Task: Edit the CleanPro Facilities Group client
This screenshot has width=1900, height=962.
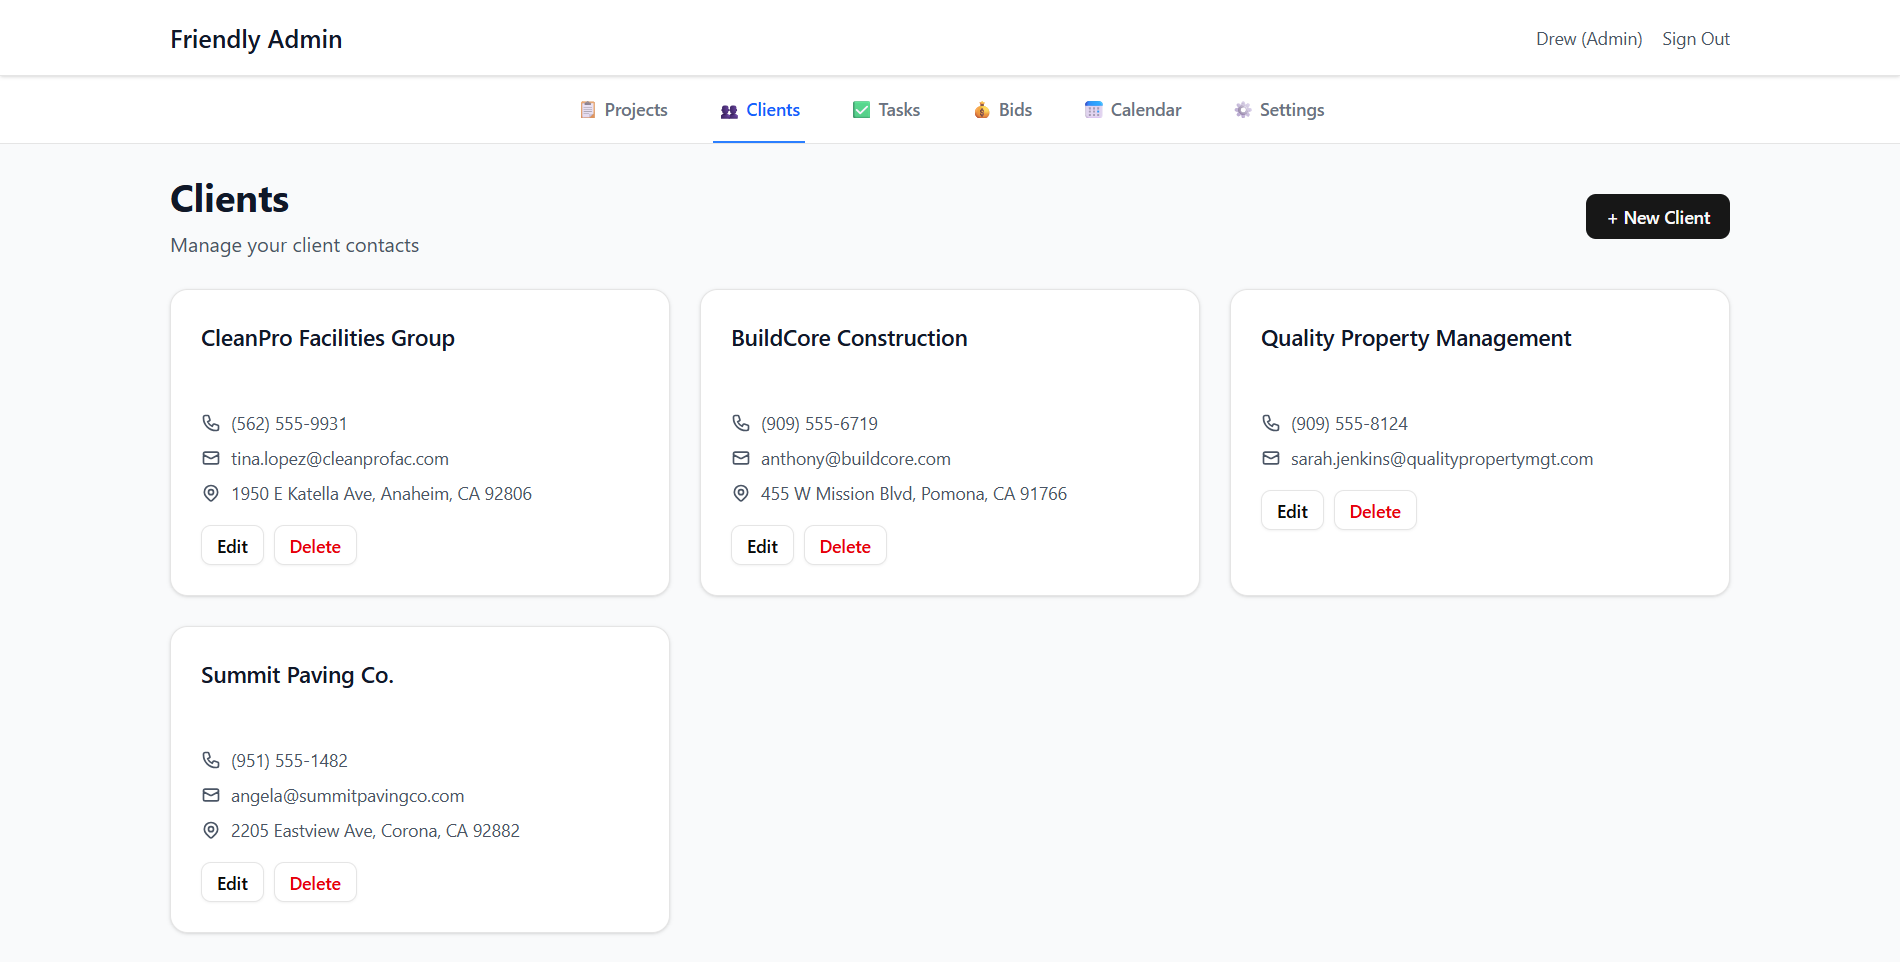Action: 232,546
